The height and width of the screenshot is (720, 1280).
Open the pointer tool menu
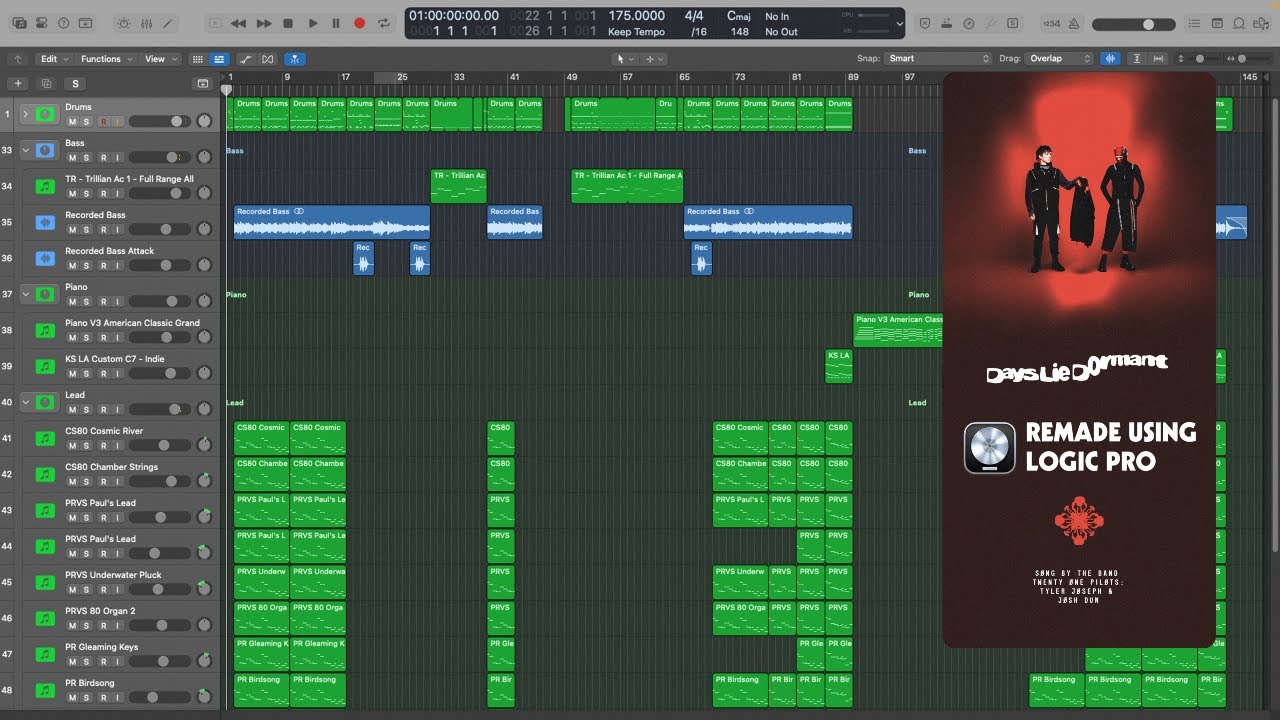625,59
